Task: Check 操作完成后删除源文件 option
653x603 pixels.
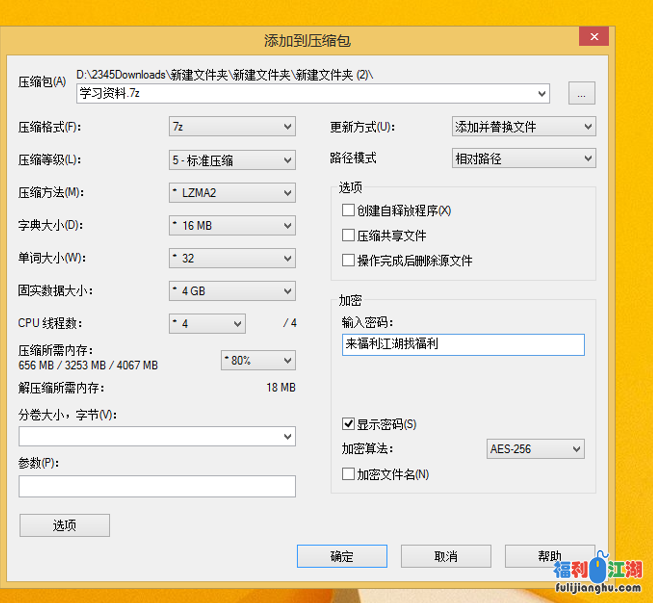Action: pos(349,260)
